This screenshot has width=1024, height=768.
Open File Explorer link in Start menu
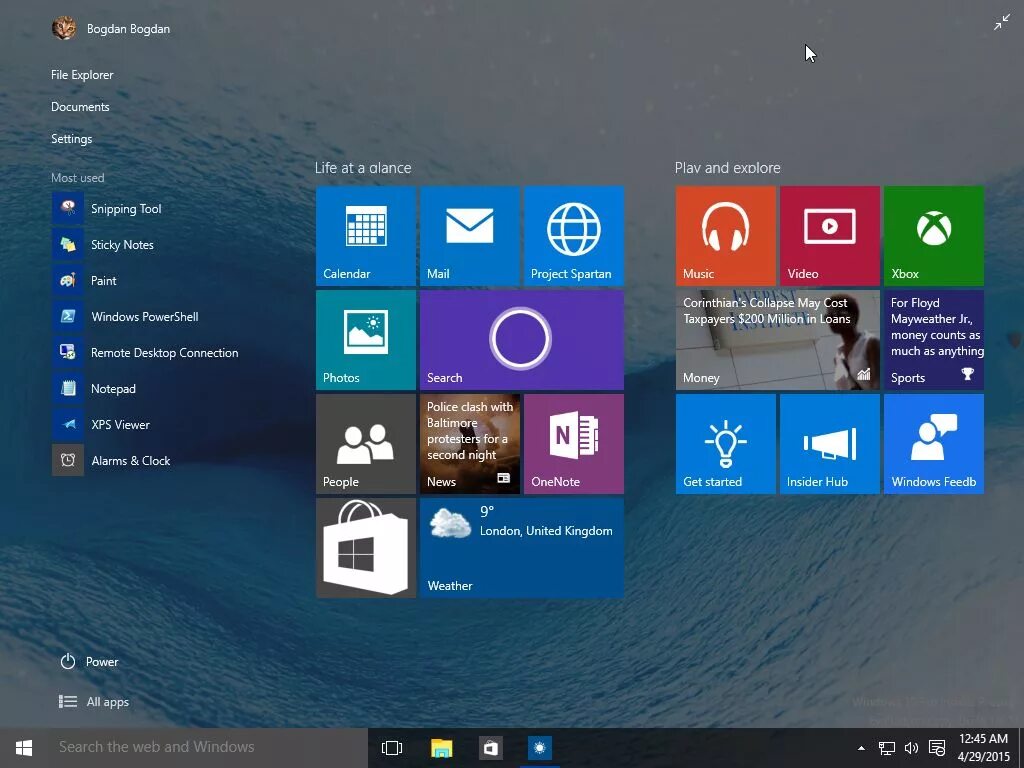(82, 75)
